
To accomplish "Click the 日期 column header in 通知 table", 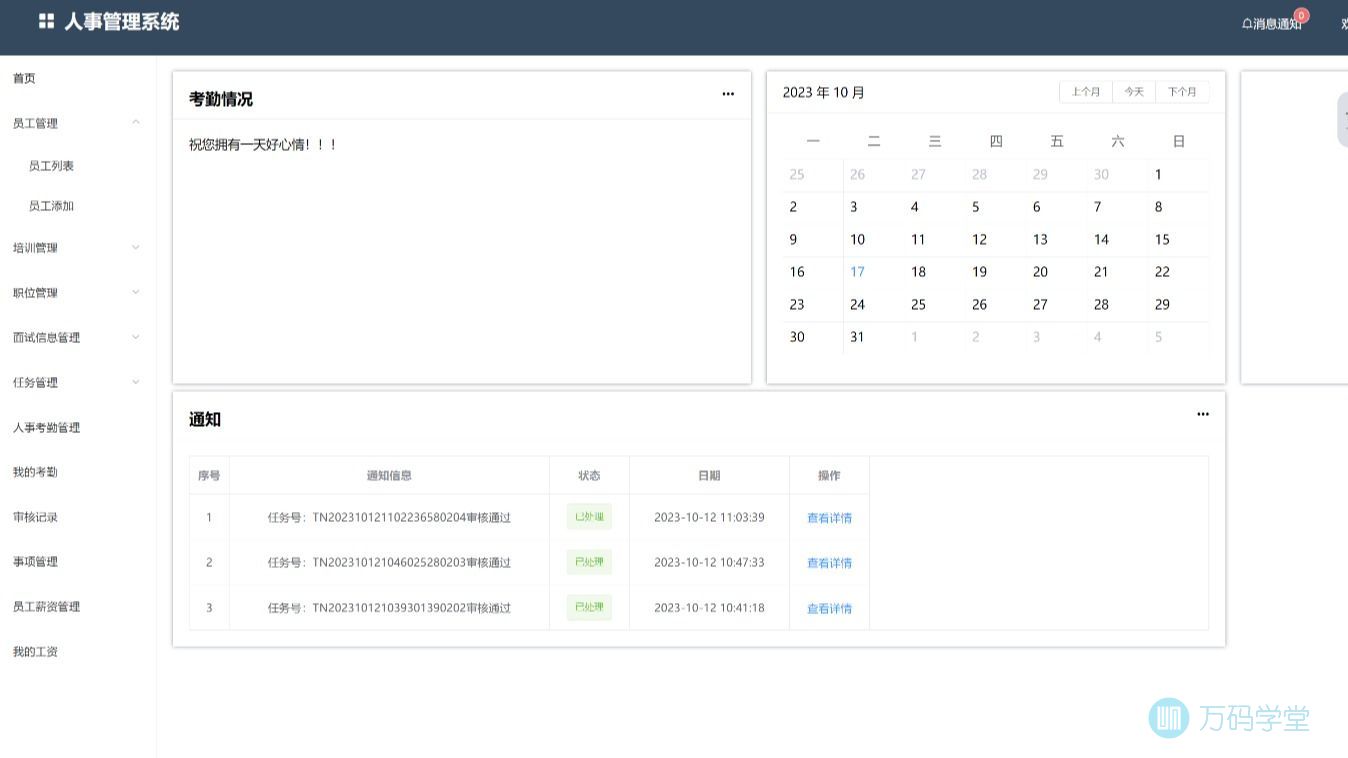I will click(x=709, y=476).
